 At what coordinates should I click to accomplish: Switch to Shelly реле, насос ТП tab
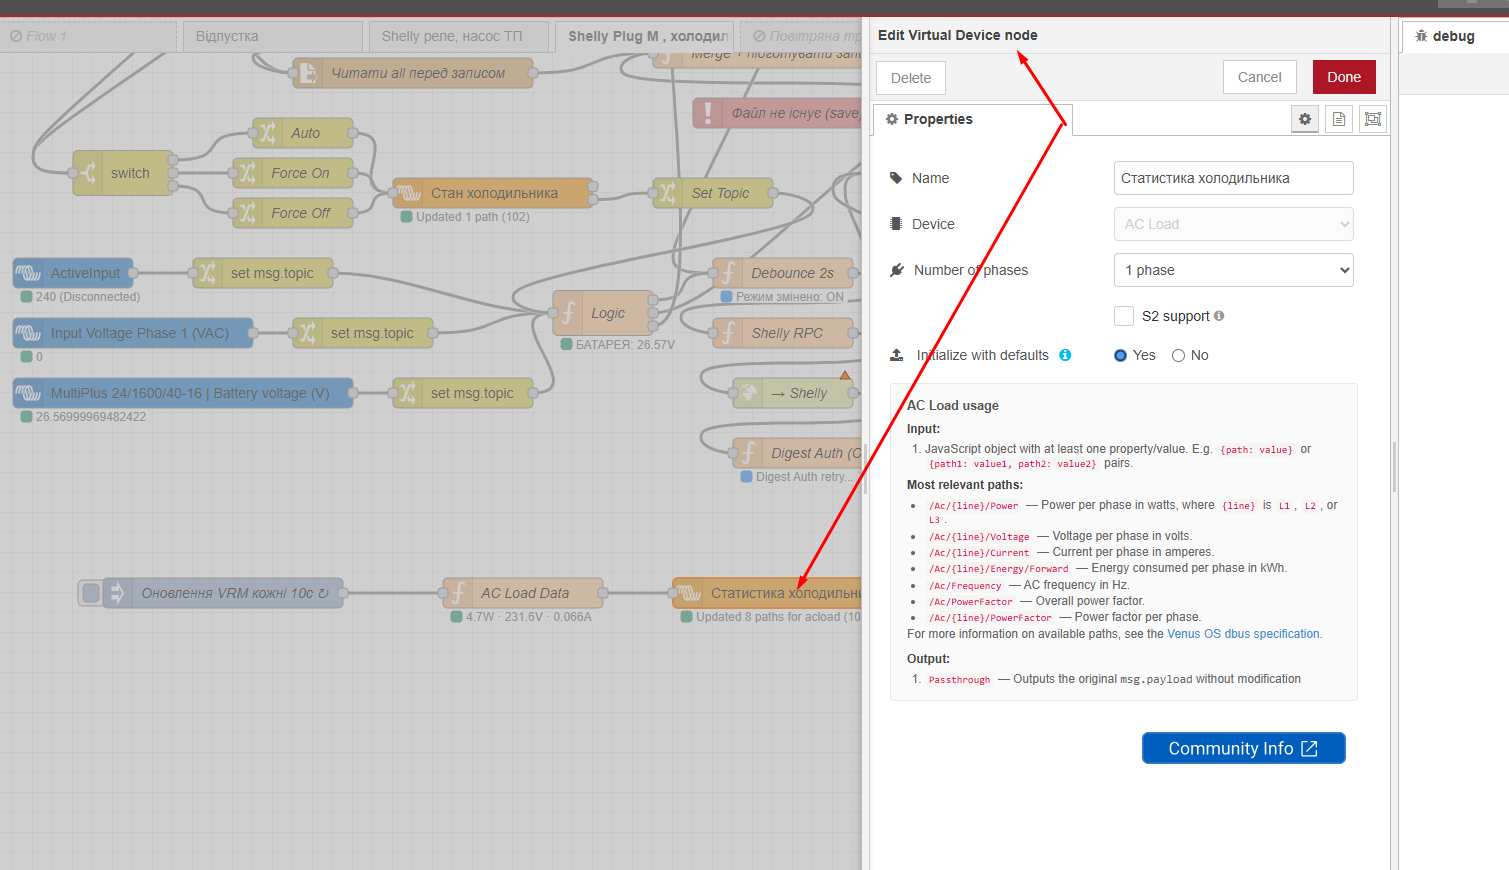(x=452, y=36)
